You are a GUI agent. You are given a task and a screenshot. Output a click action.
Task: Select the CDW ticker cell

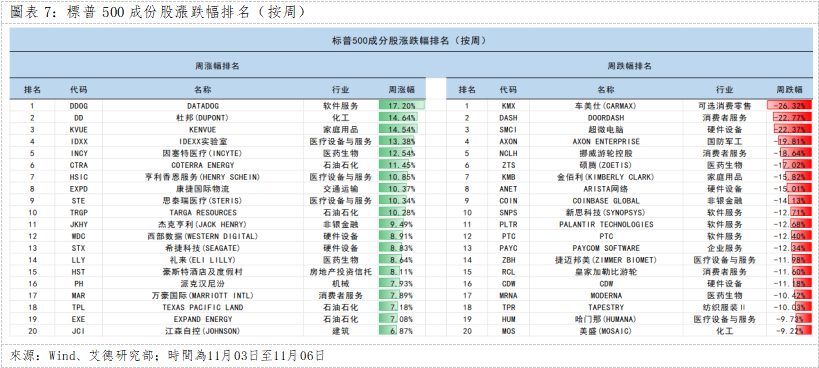point(508,284)
